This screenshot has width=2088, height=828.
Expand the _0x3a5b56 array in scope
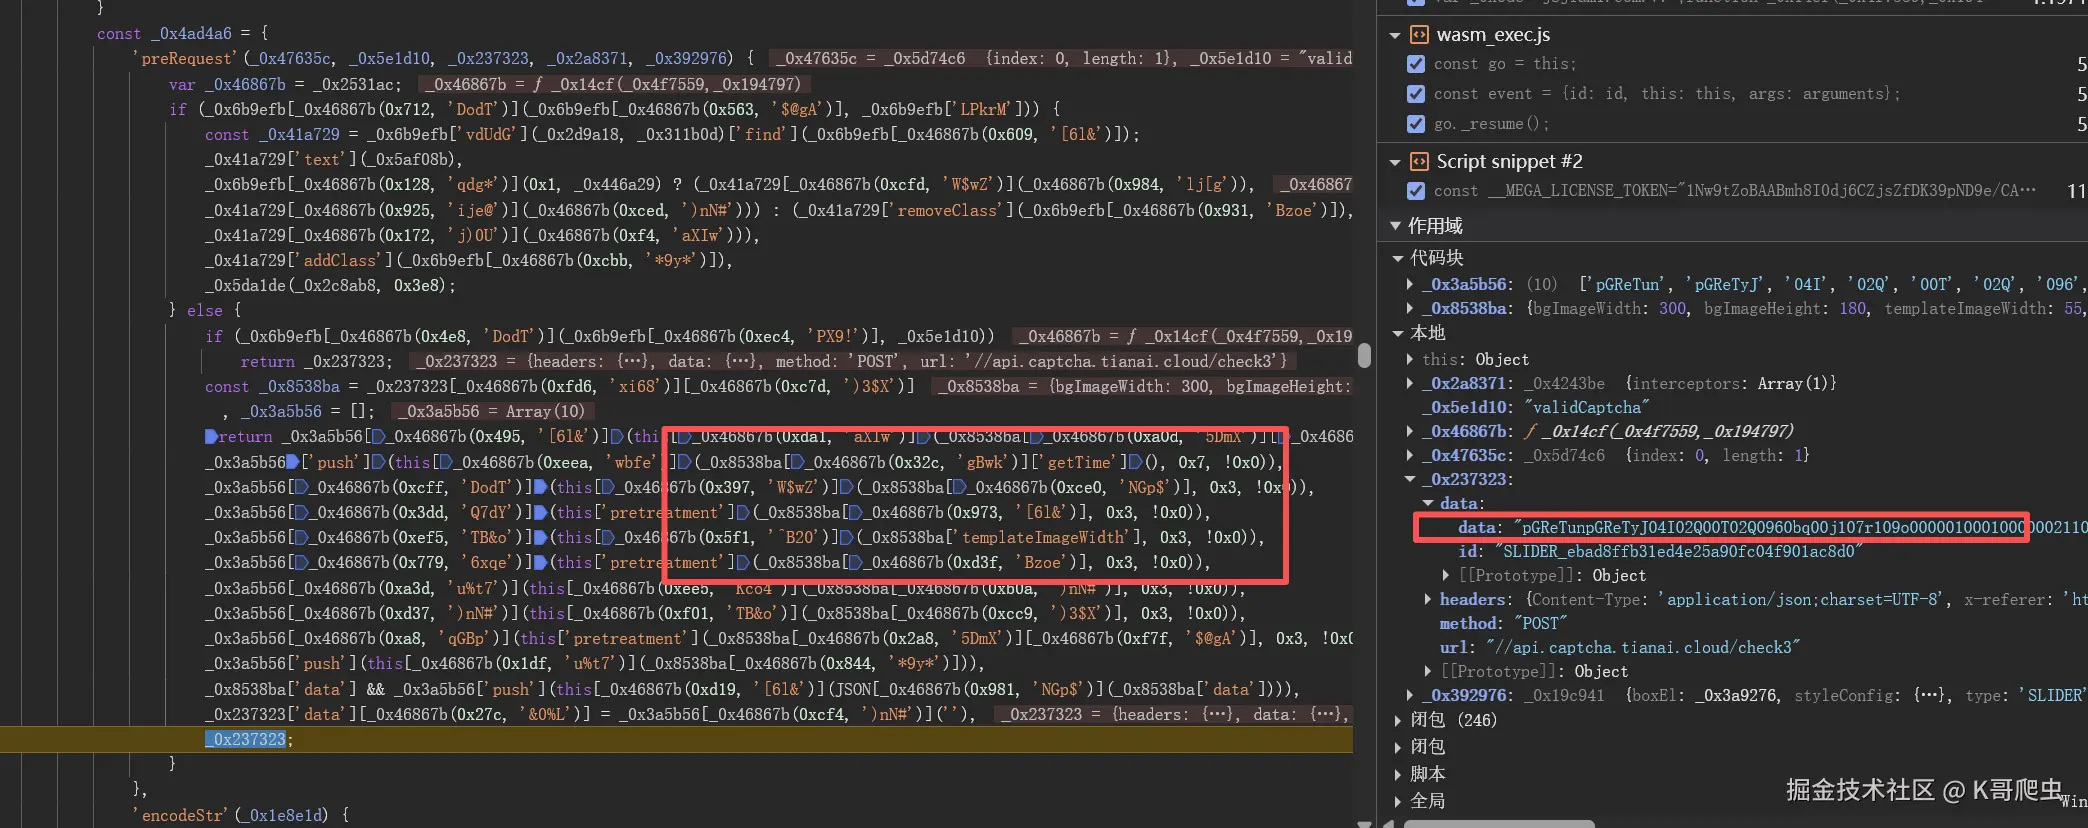(1410, 284)
